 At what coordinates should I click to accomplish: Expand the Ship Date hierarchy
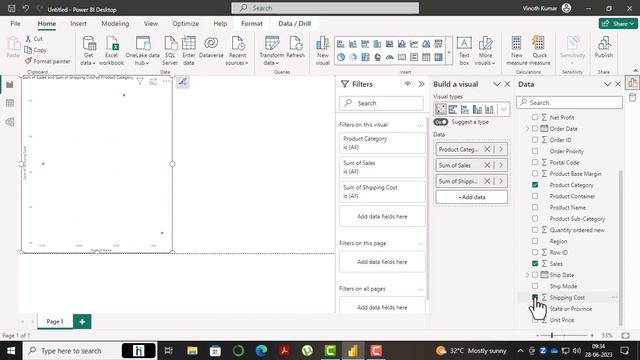click(527, 275)
